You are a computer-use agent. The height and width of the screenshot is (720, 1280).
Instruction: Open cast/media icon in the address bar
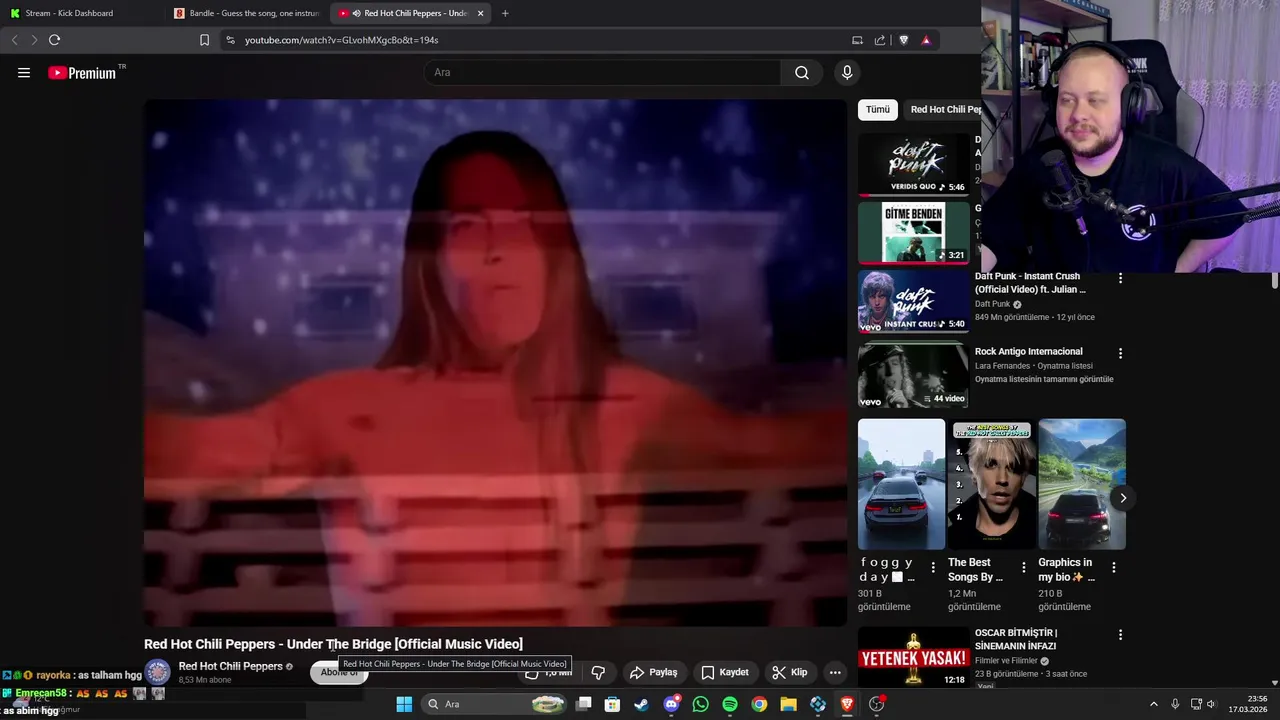857,40
